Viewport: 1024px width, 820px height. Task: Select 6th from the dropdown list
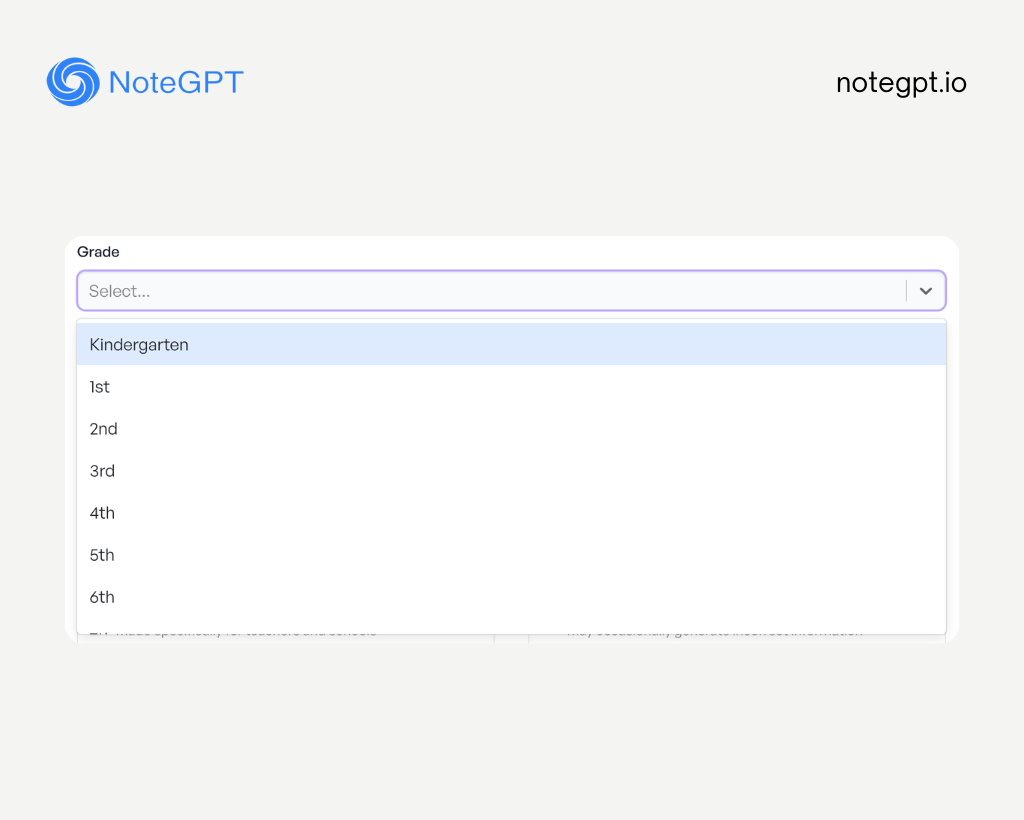103,597
